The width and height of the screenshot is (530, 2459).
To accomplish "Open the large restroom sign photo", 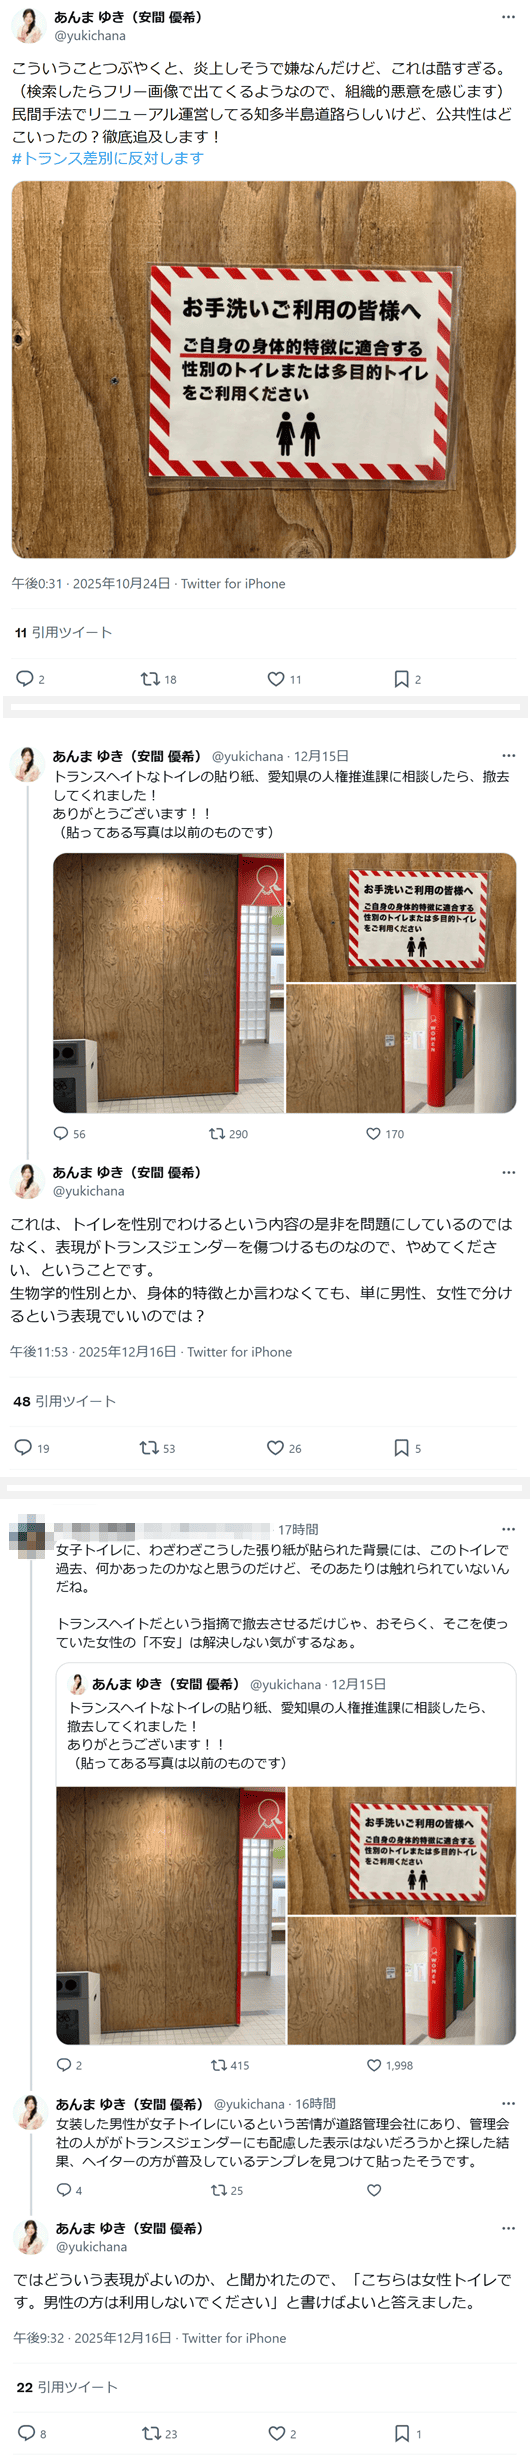I will [264, 369].
